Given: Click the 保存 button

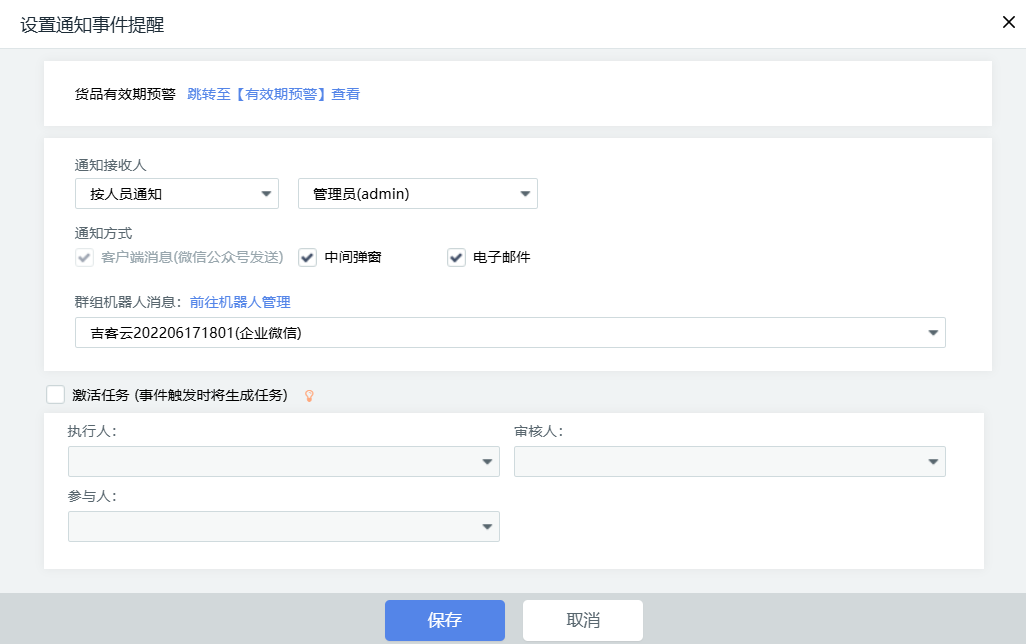Looking at the screenshot, I should (x=445, y=620).
